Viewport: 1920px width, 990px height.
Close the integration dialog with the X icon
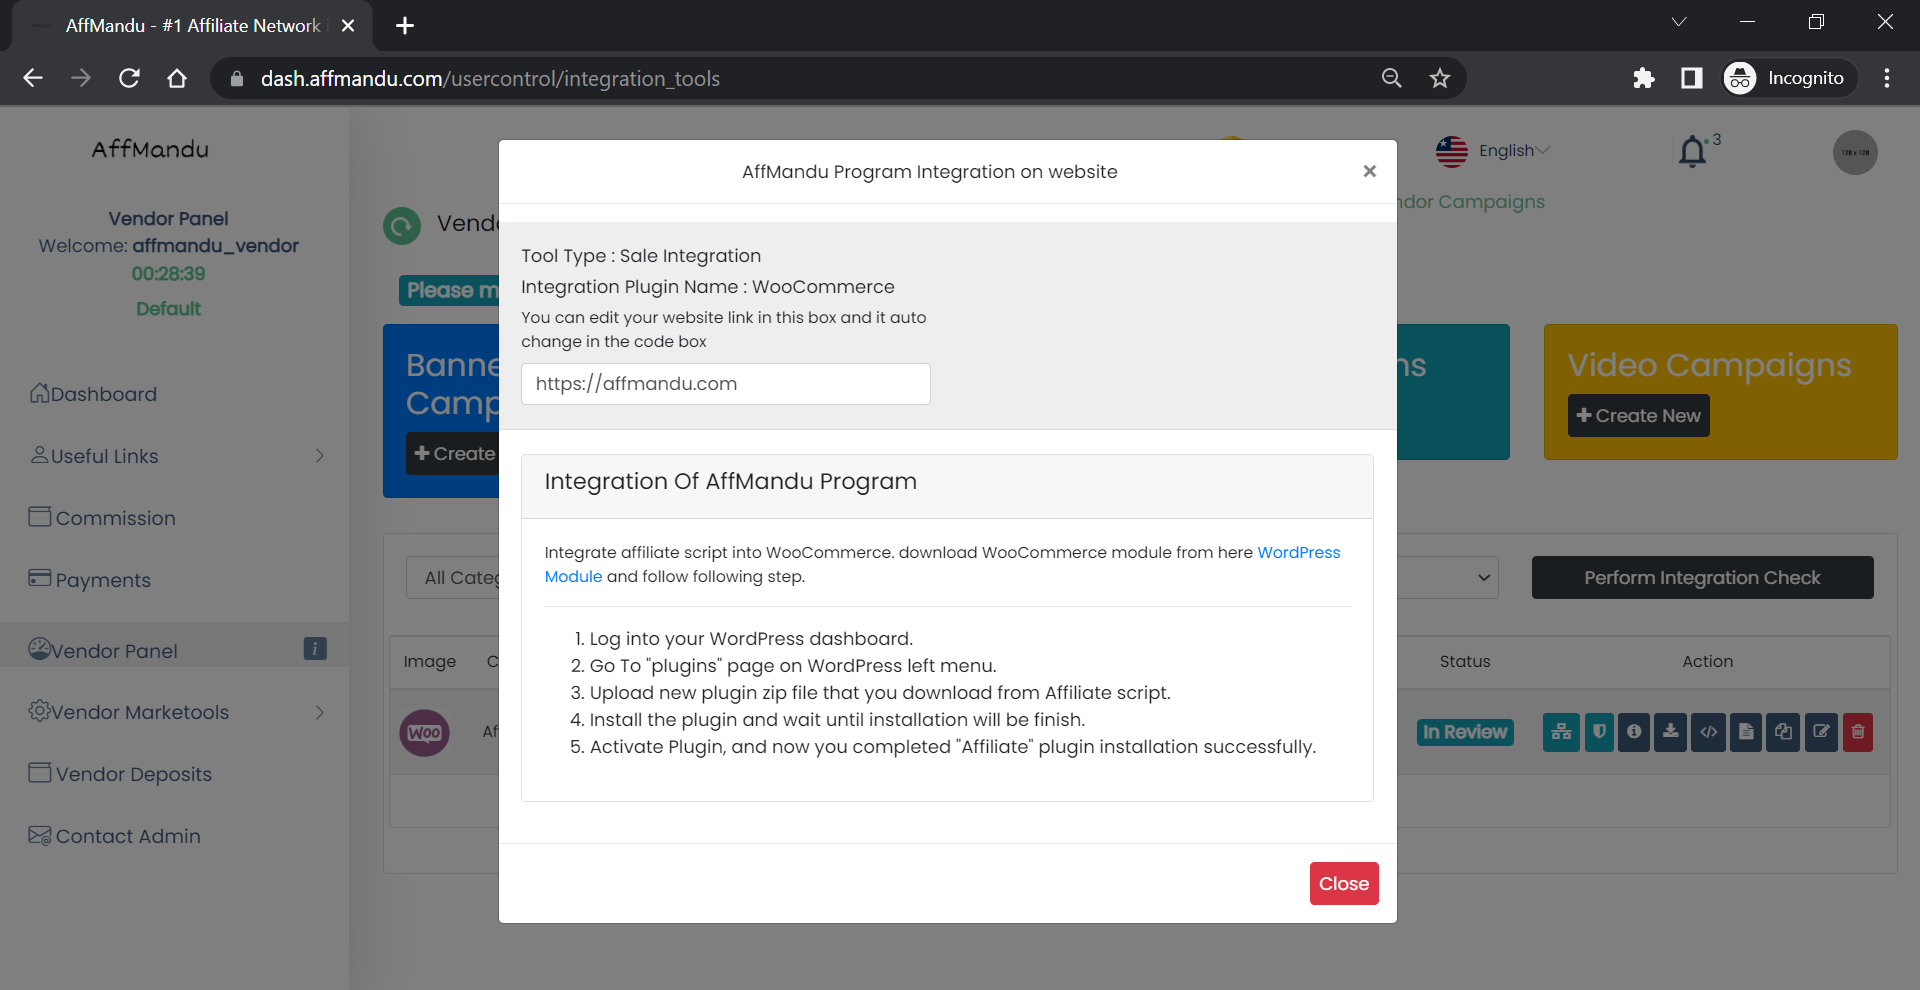pos(1369,171)
